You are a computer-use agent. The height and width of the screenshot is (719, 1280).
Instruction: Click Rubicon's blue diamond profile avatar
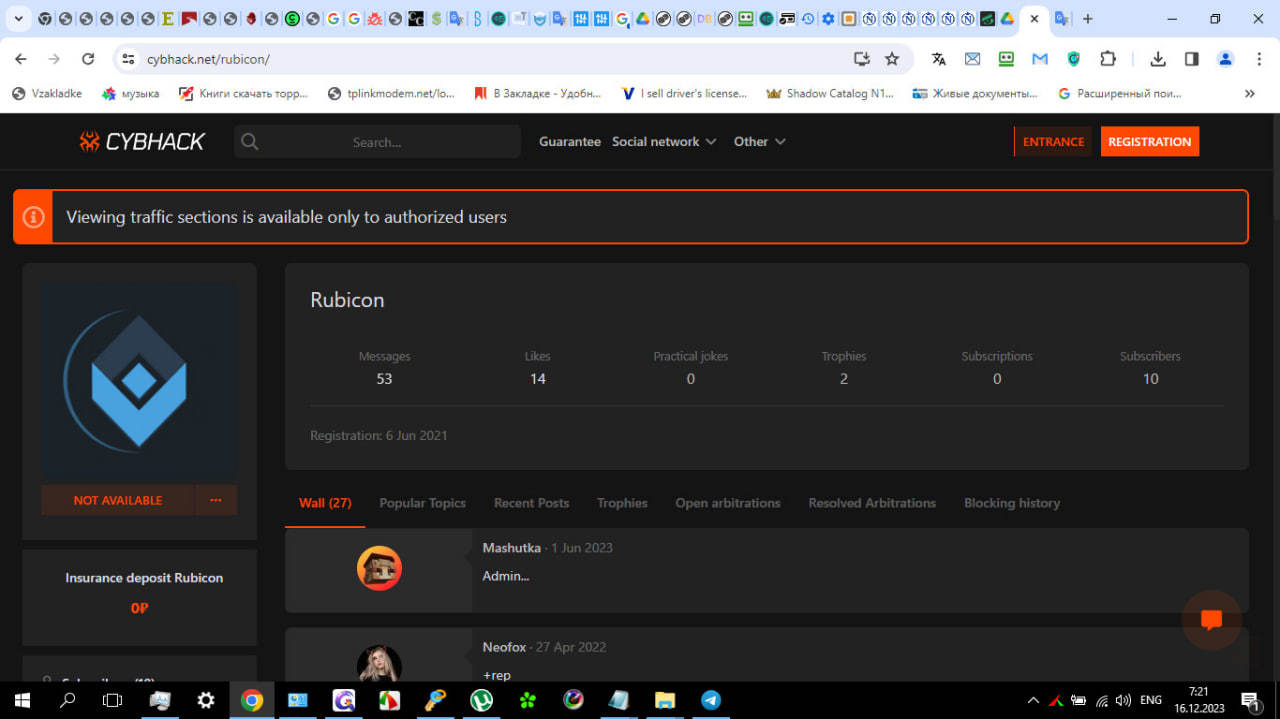[139, 380]
